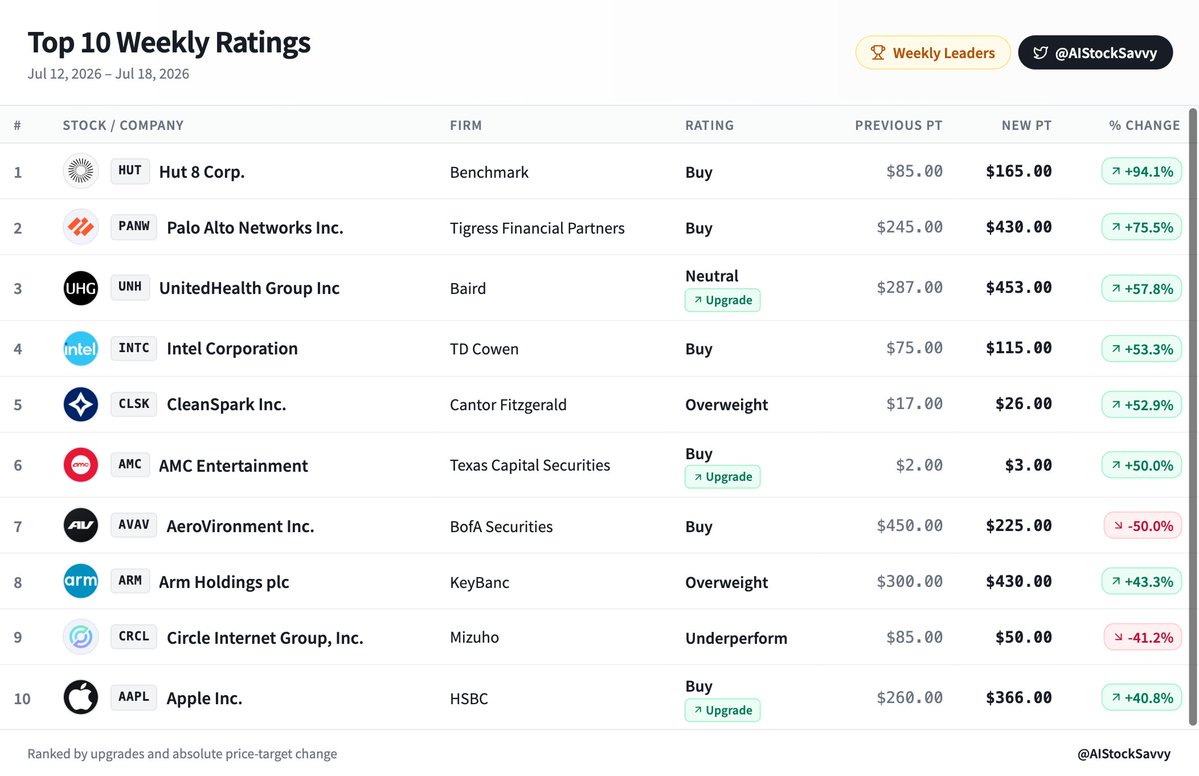
Task: Click the Arm Holdings logo icon
Action: (x=80, y=582)
